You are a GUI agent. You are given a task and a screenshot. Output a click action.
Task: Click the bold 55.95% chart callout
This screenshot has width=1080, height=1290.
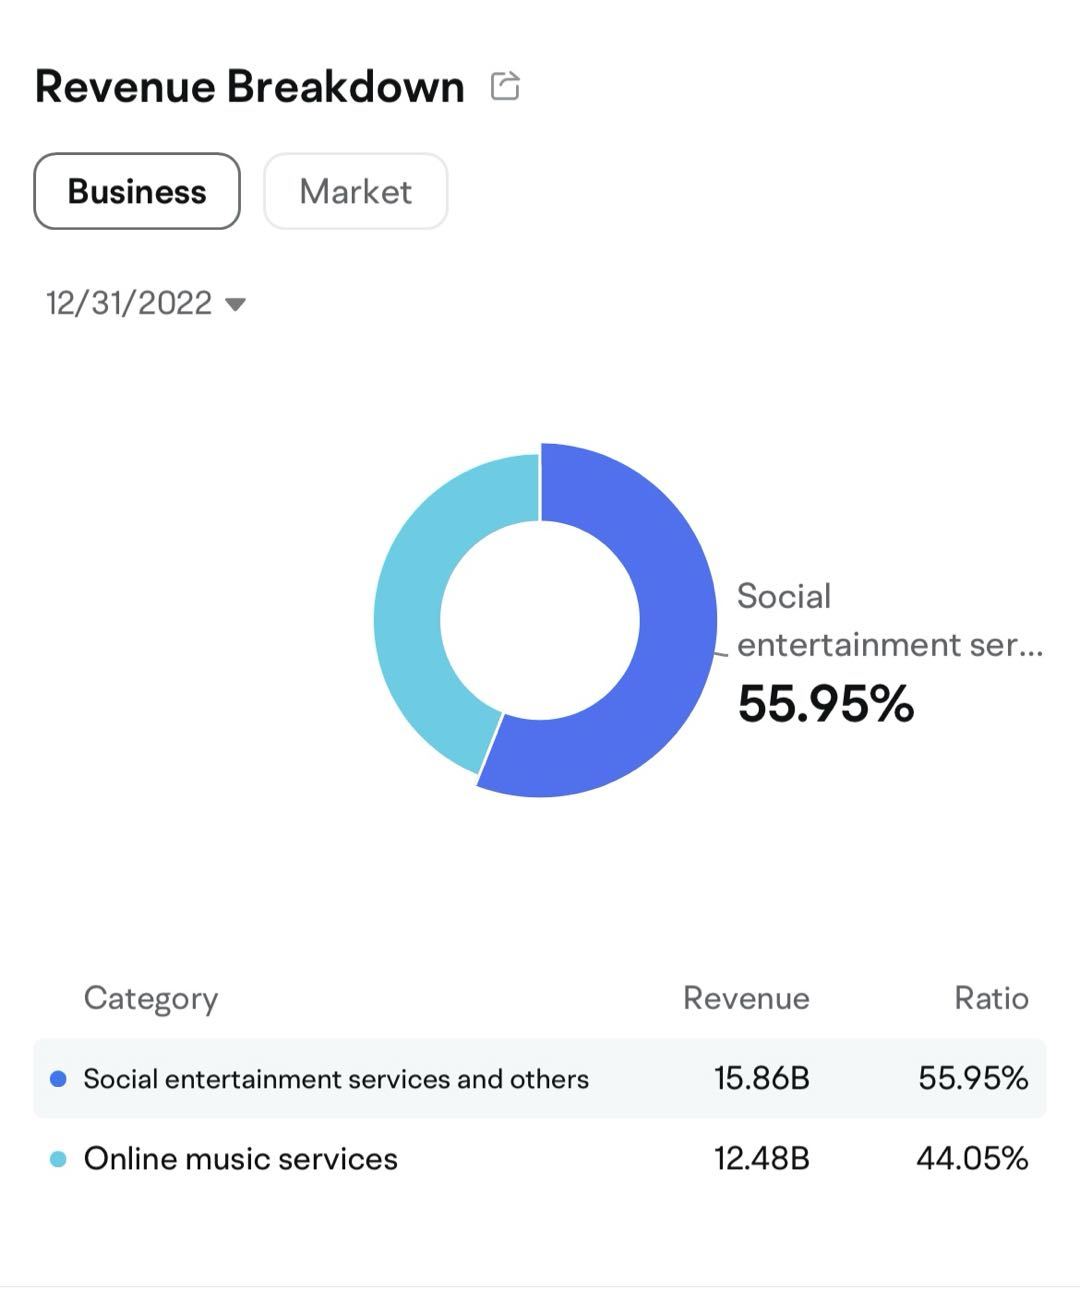click(x=826, y=703)
